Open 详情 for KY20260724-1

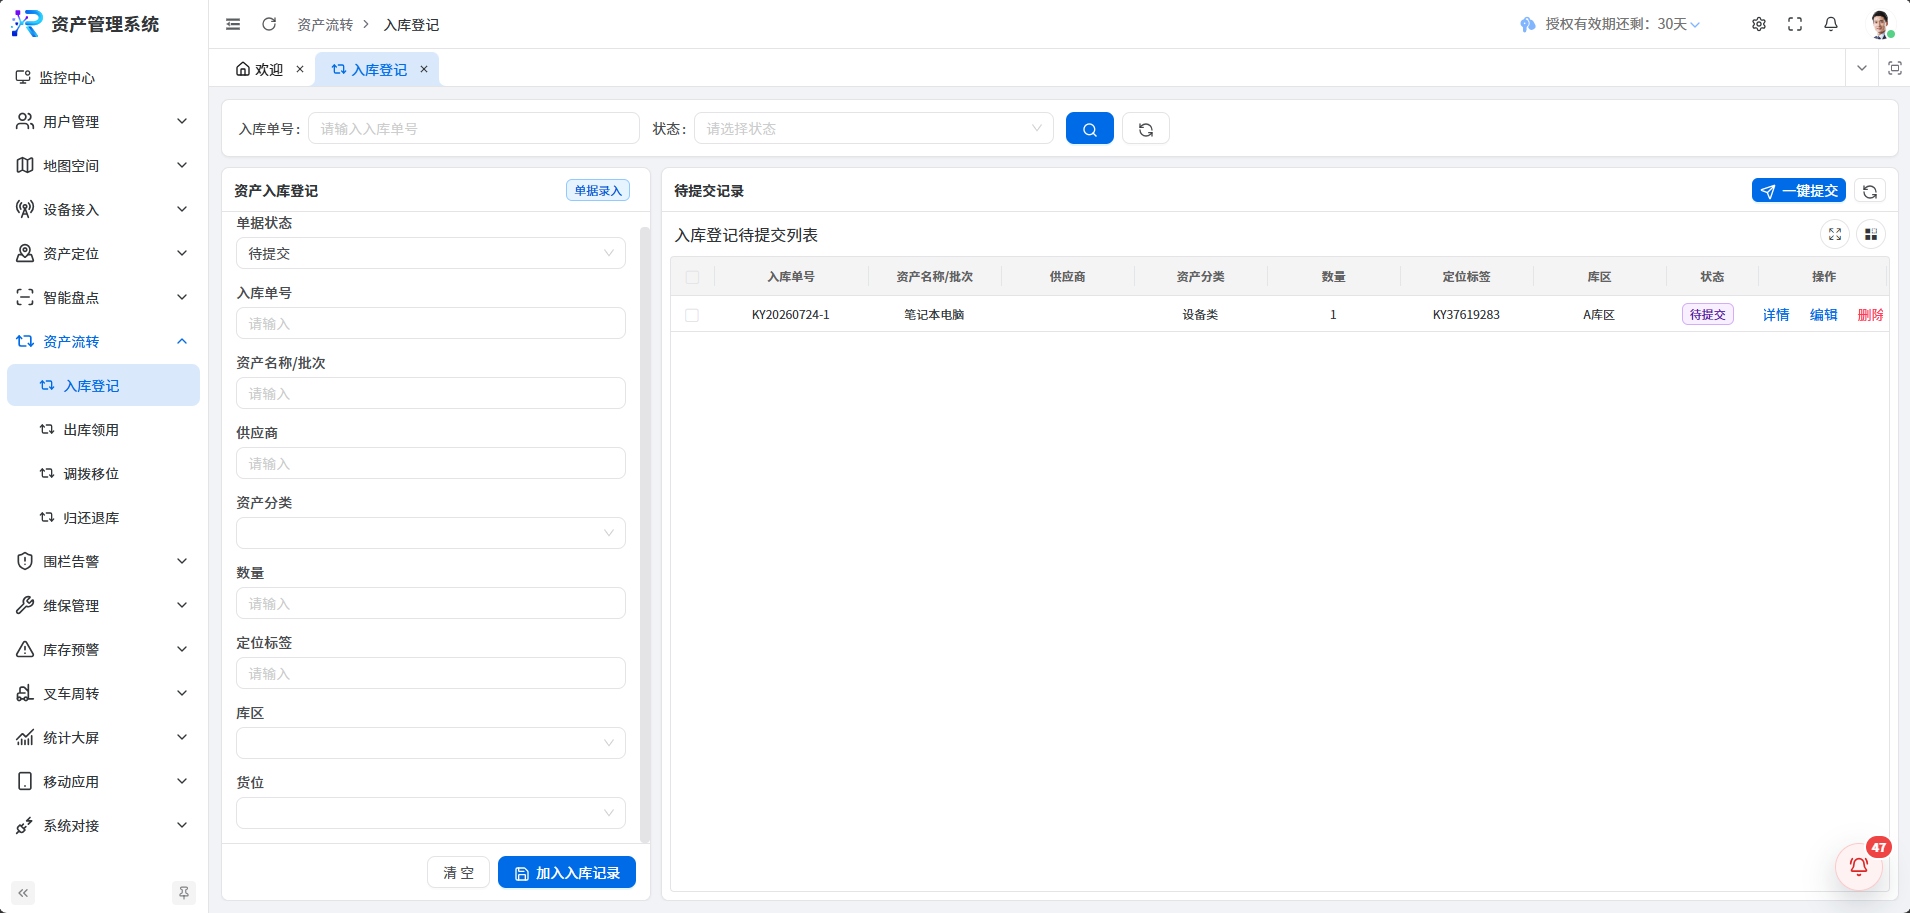1776,315
